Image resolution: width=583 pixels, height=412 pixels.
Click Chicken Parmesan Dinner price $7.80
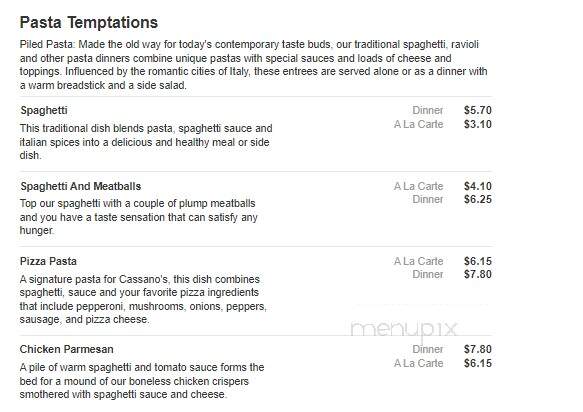coord(478,350)
